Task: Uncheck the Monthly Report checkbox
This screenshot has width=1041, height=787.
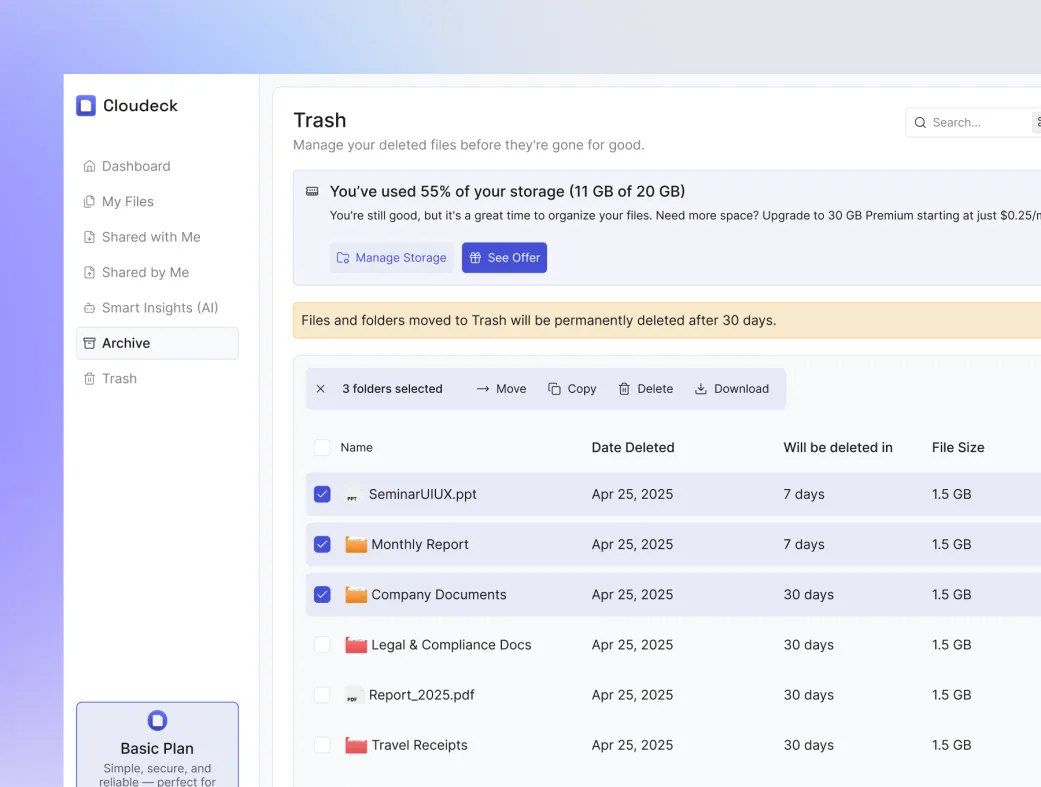Action: (x=322, y=544)
